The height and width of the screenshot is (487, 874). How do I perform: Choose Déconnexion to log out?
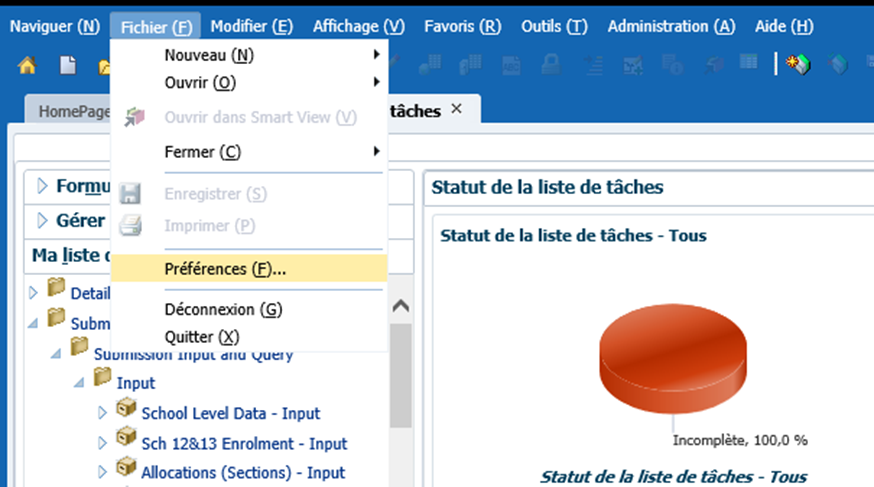[223, 310]
